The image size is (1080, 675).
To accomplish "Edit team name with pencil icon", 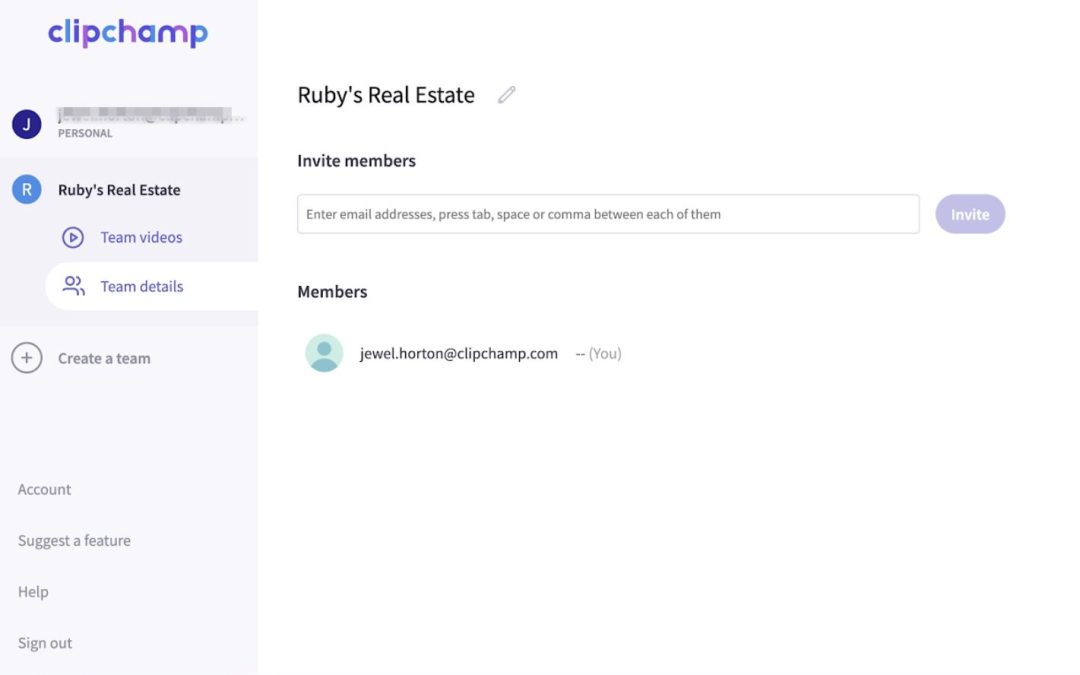I will click(507, 95).
